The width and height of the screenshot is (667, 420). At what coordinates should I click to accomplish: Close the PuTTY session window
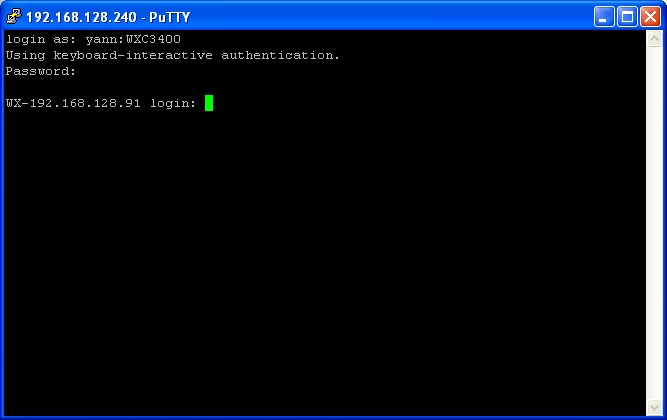coord(650,17)
